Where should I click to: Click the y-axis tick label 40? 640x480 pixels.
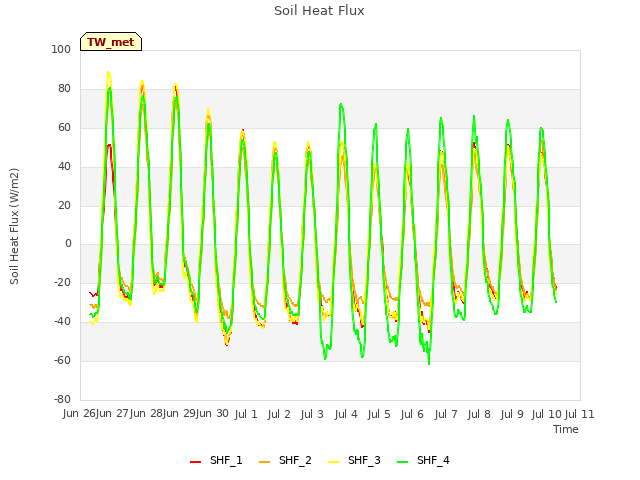[x=64, y=167]
